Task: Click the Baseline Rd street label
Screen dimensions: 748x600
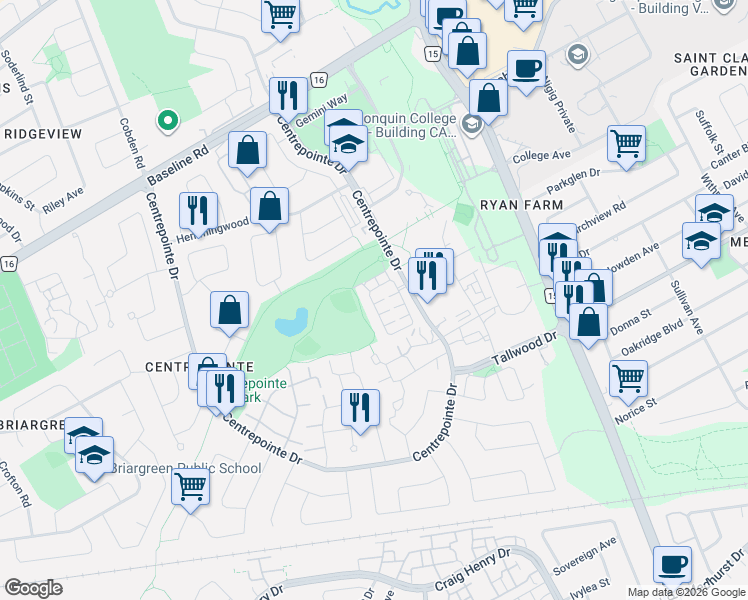Action: click(178, 165)
